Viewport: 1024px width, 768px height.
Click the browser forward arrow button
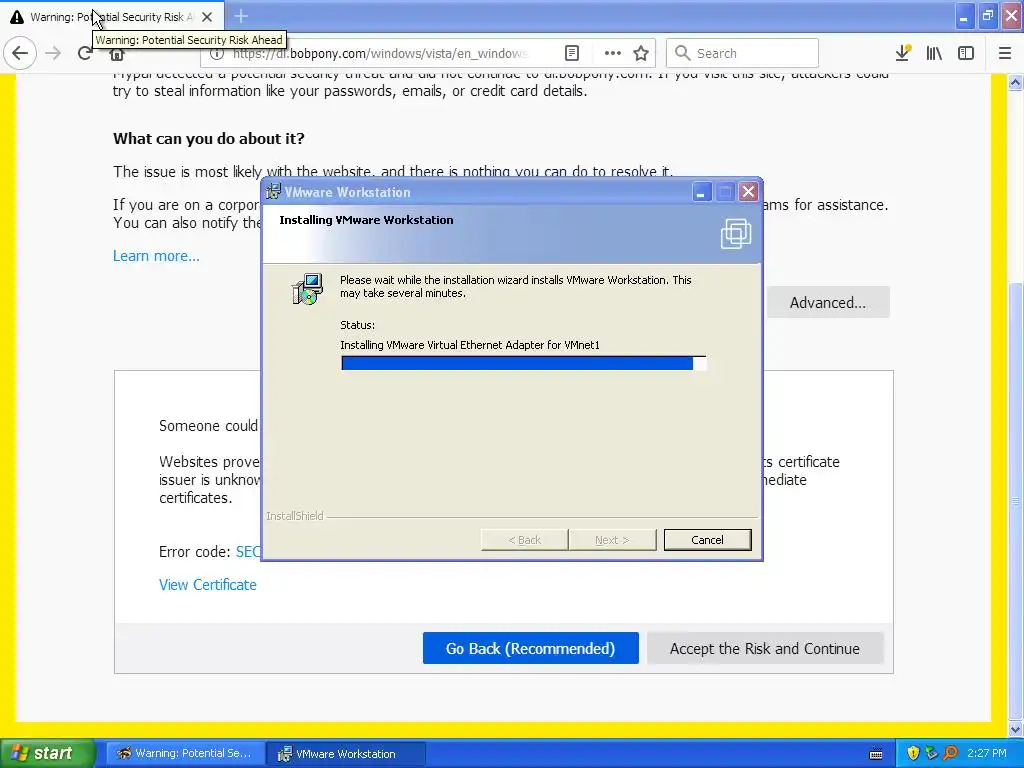(54, 53)
